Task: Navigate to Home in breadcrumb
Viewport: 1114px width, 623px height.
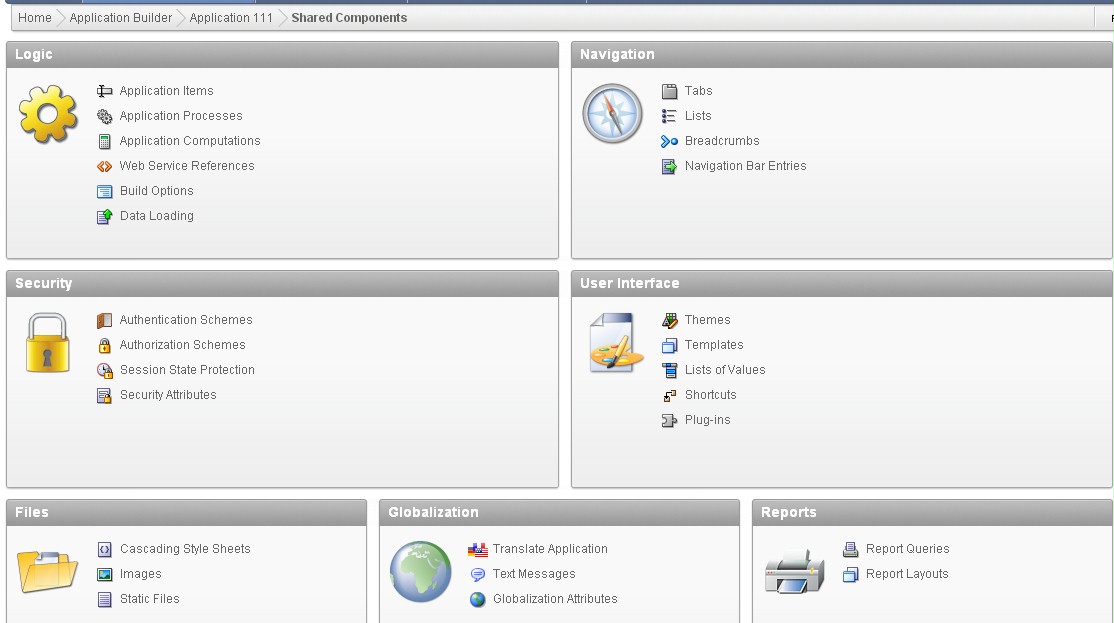Action: click(35, 18)
